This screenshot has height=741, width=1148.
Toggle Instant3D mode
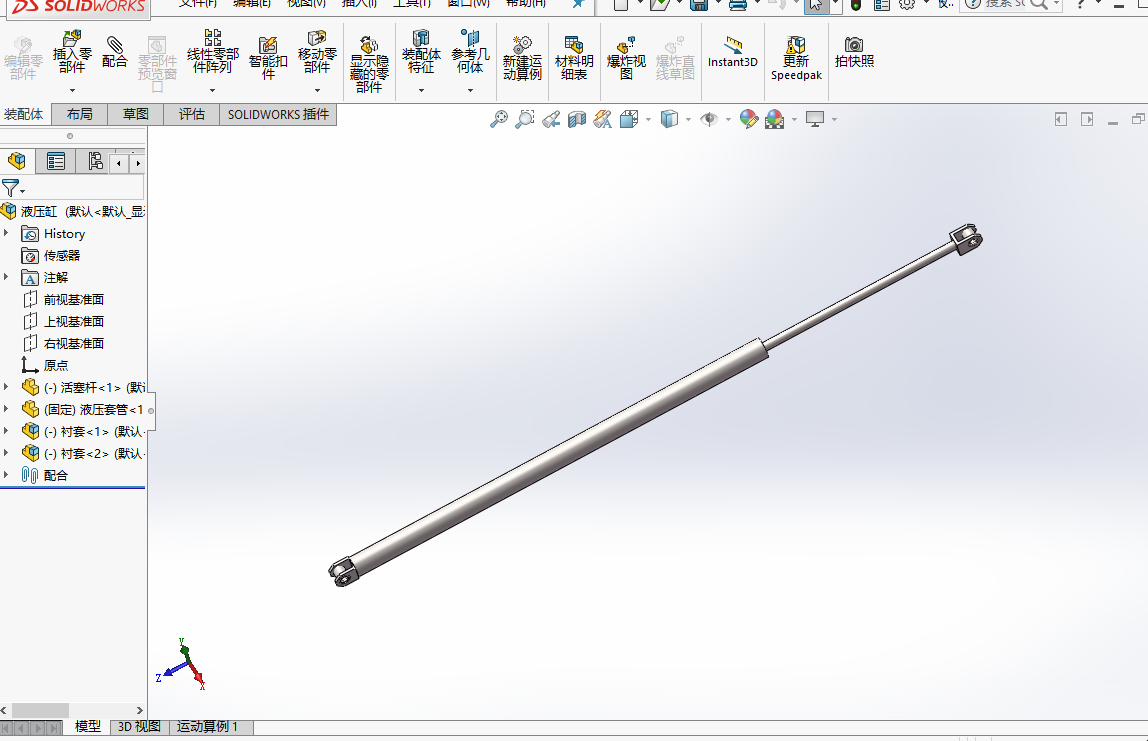pos(733,53)
